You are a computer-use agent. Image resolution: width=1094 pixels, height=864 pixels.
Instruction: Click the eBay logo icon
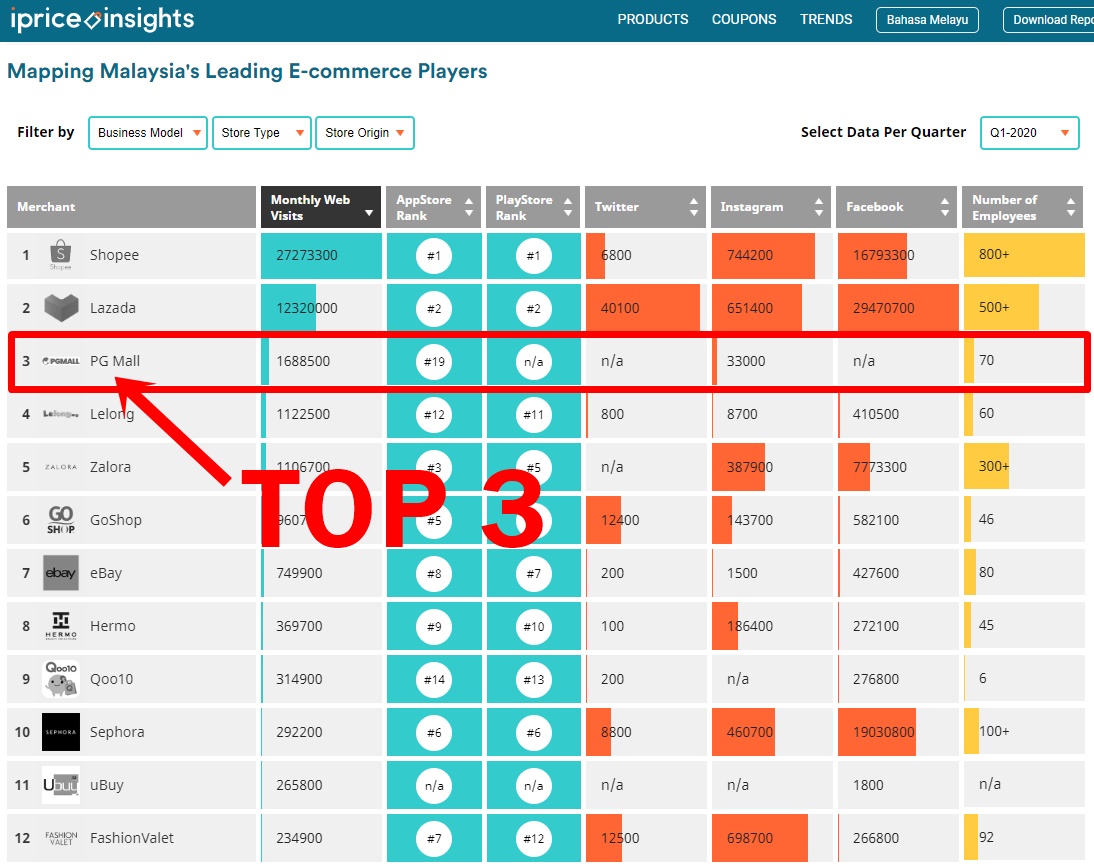point(61,573)
